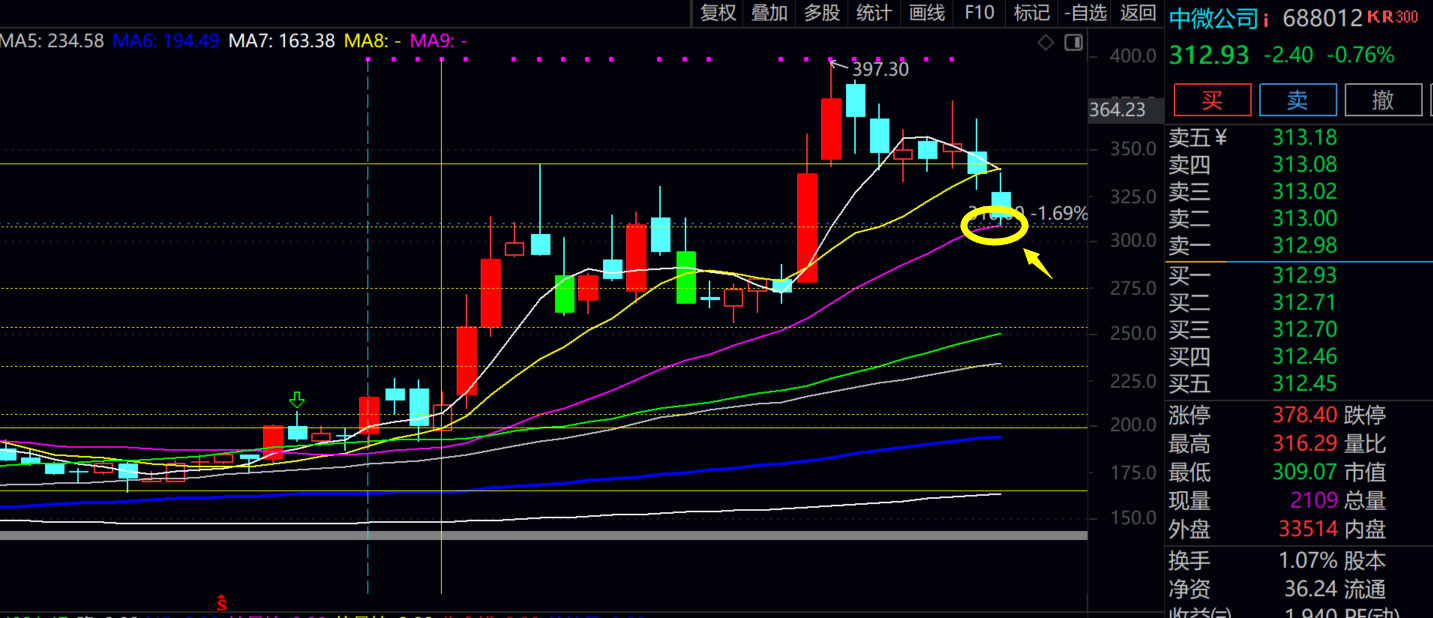Click the yellow ellipse annotation on chart
Viewport: 1433px width, 618px height.
(x=994, y=224)
